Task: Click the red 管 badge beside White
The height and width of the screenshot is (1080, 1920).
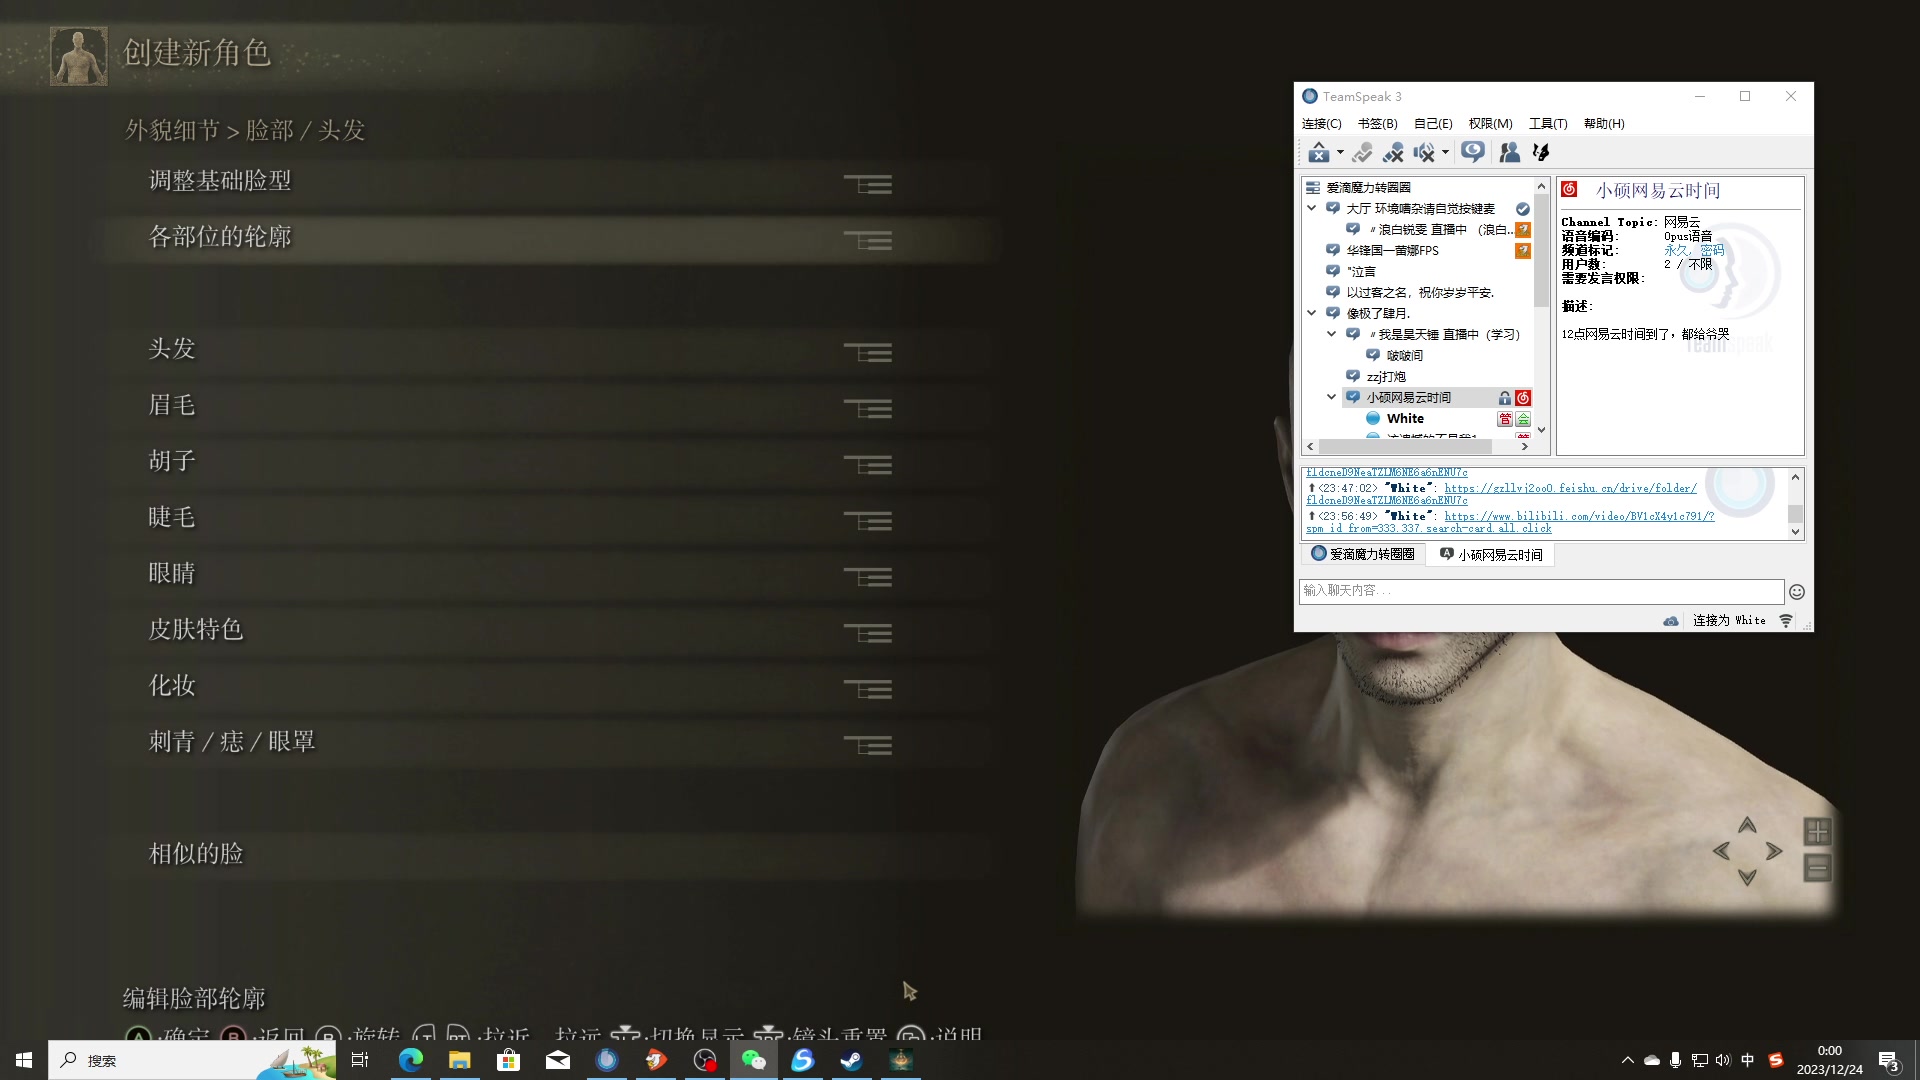Action: [x=1504, y=418]
